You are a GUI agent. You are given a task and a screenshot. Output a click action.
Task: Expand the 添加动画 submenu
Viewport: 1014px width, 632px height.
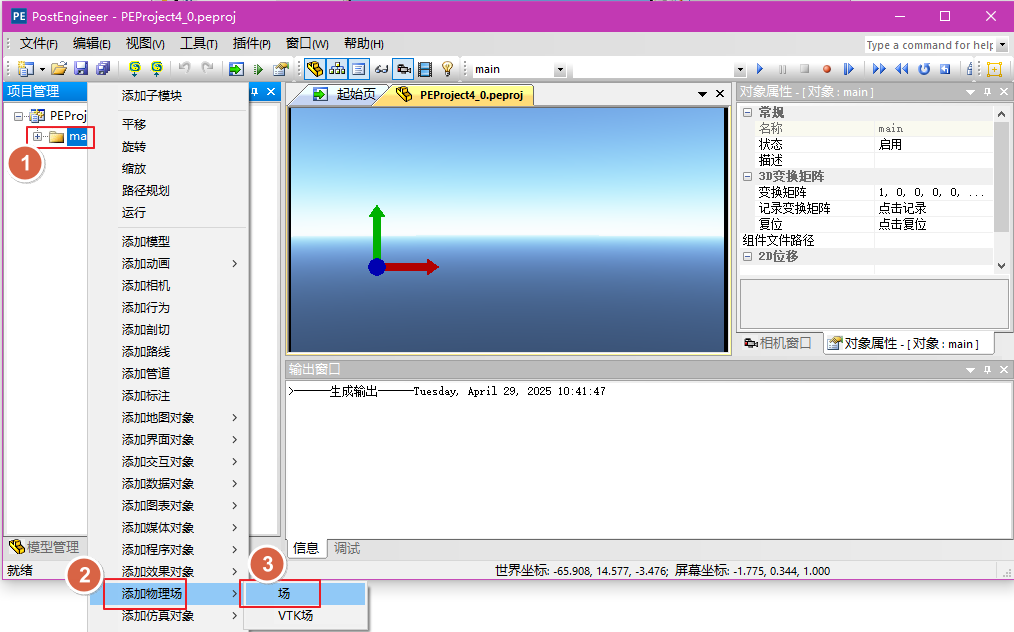169,263
